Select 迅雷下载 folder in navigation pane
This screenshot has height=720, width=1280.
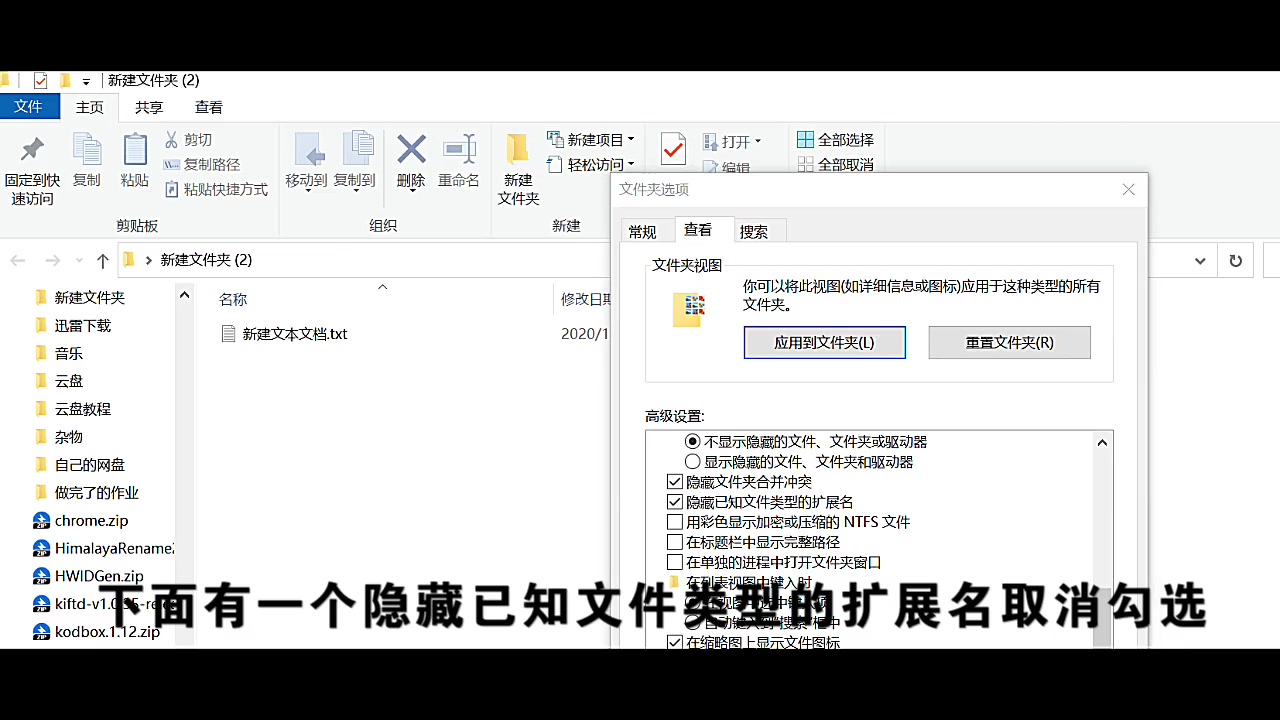tap(83, 325)
